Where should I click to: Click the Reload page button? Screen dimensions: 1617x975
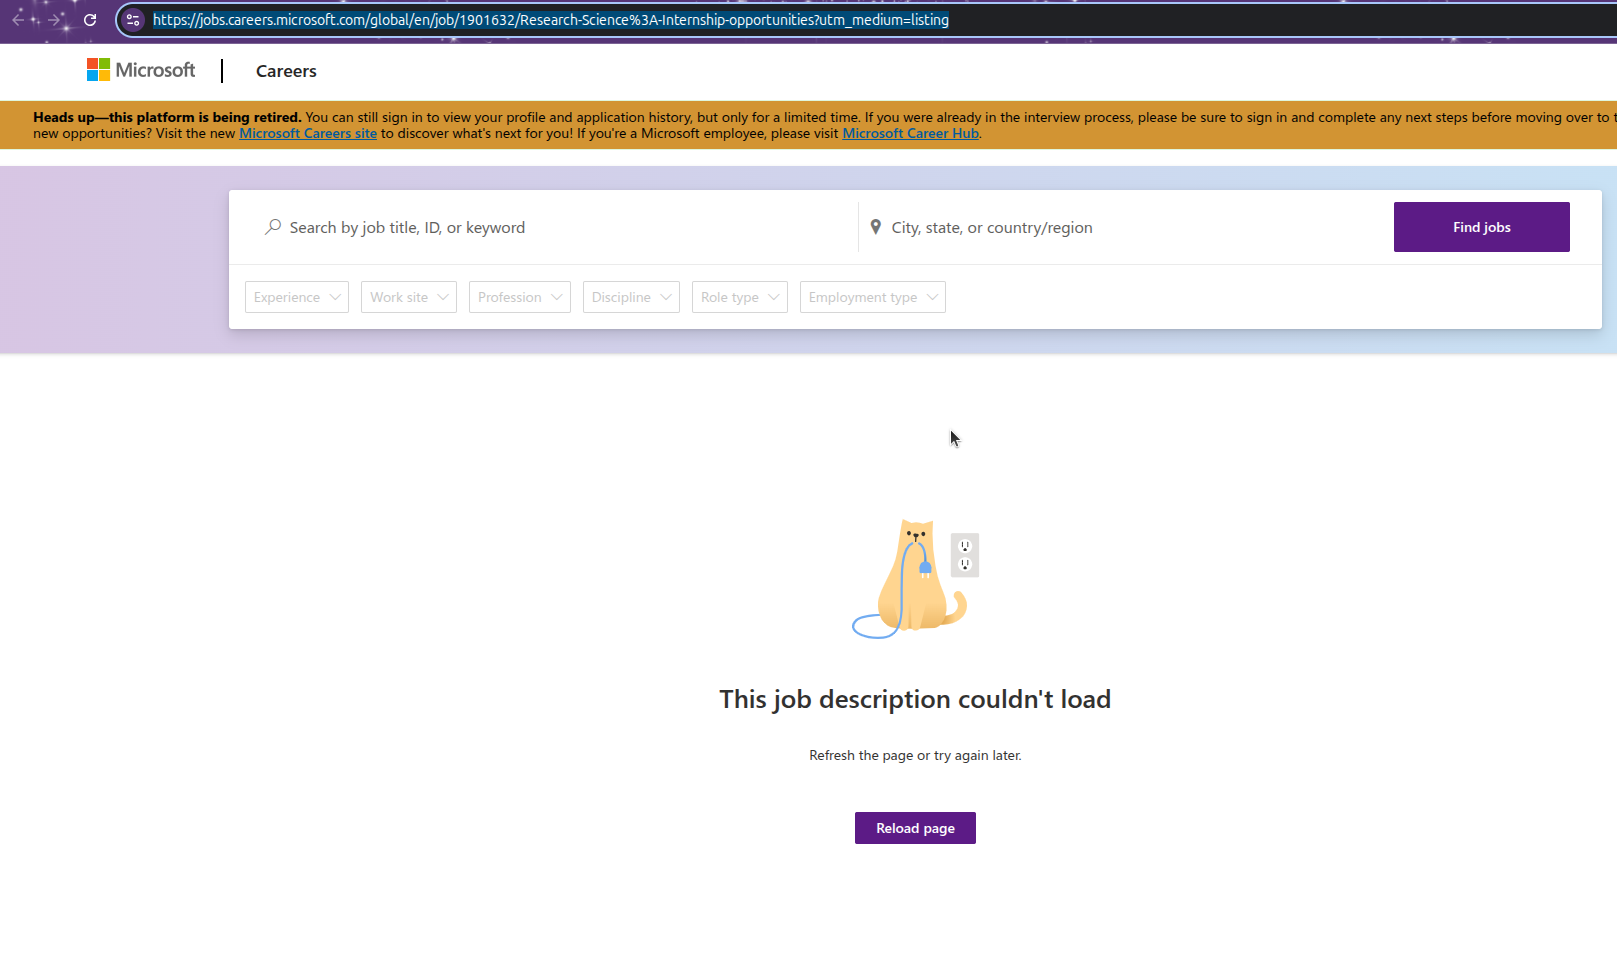[x=915, y=828]
